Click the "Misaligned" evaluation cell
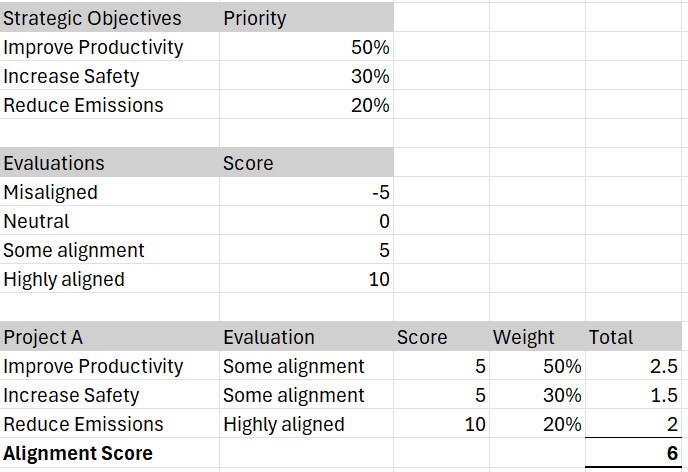 click(51, 192)
